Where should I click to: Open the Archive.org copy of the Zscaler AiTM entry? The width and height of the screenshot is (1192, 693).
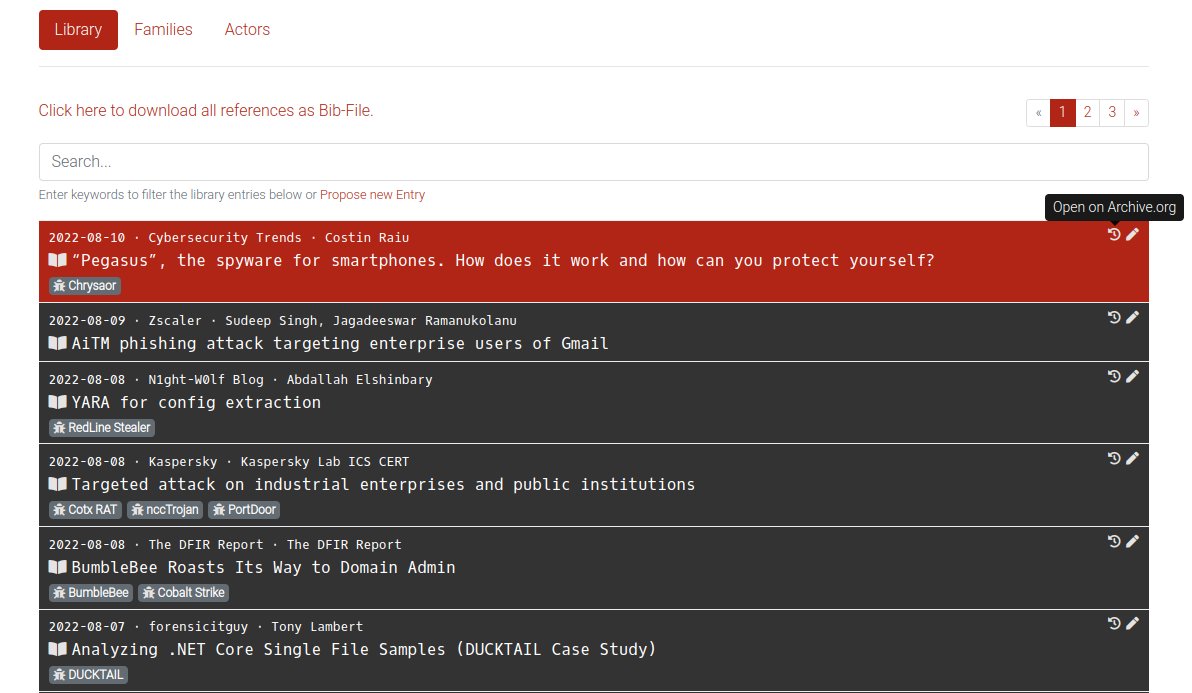click(1113, 317)
